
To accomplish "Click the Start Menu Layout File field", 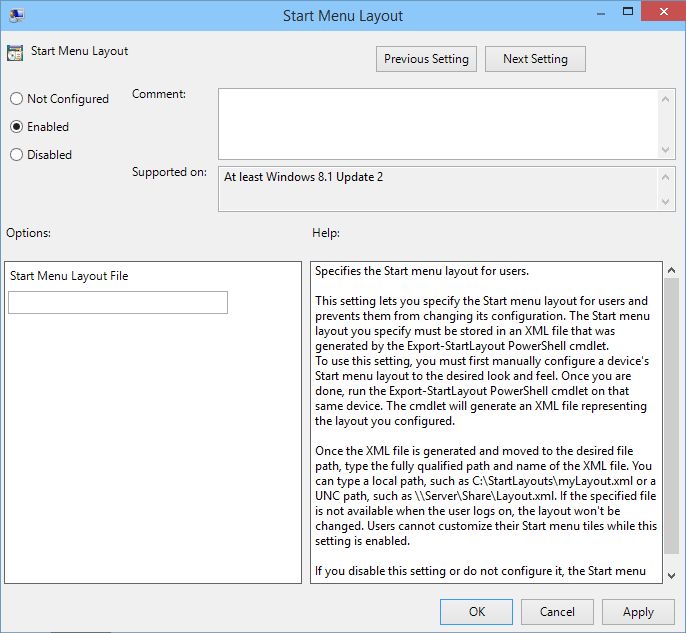I will tap(118, 303).
